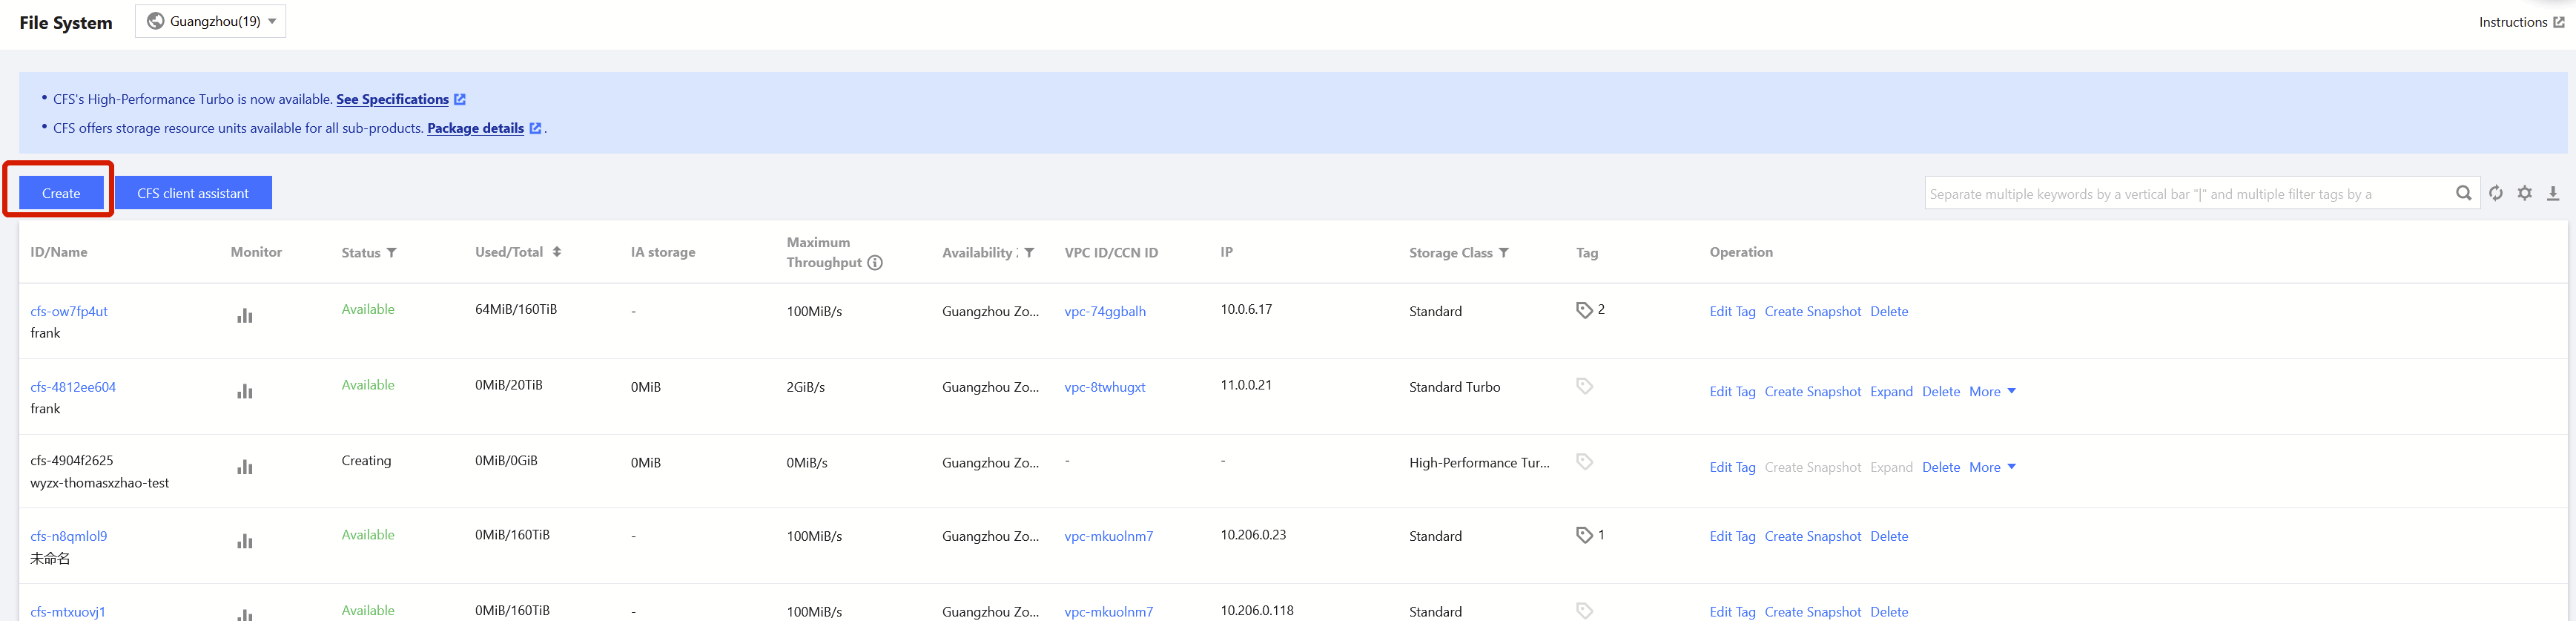Open monitor chart for cfs-n8qmlol9
Viewport: 2576px width, 621px height.
(x=244, y=541)
